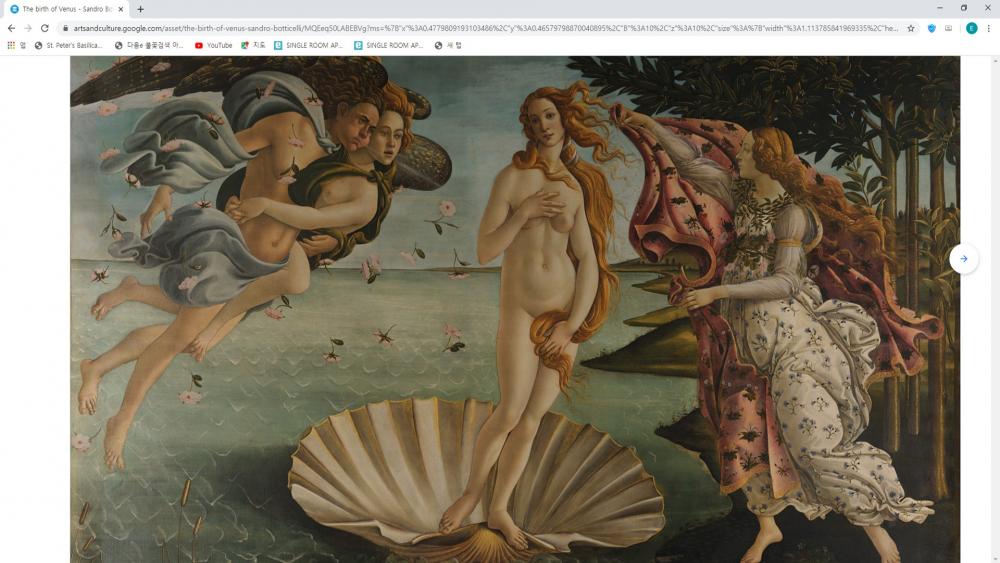Open the St. Peter's Basilica bookmark
This screenshot has width=1000, height=563.
[x=68, y=45]
